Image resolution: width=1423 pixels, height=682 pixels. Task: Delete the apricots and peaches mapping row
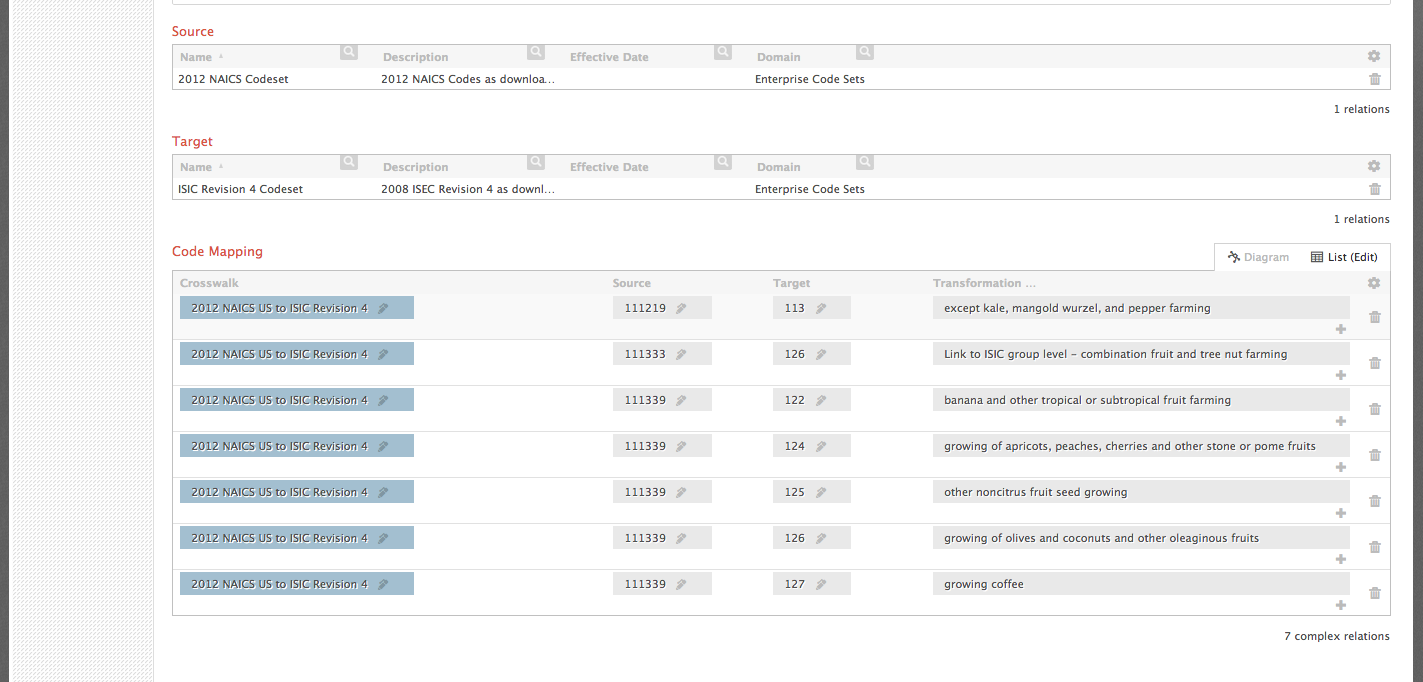(x=1375, y=455)
